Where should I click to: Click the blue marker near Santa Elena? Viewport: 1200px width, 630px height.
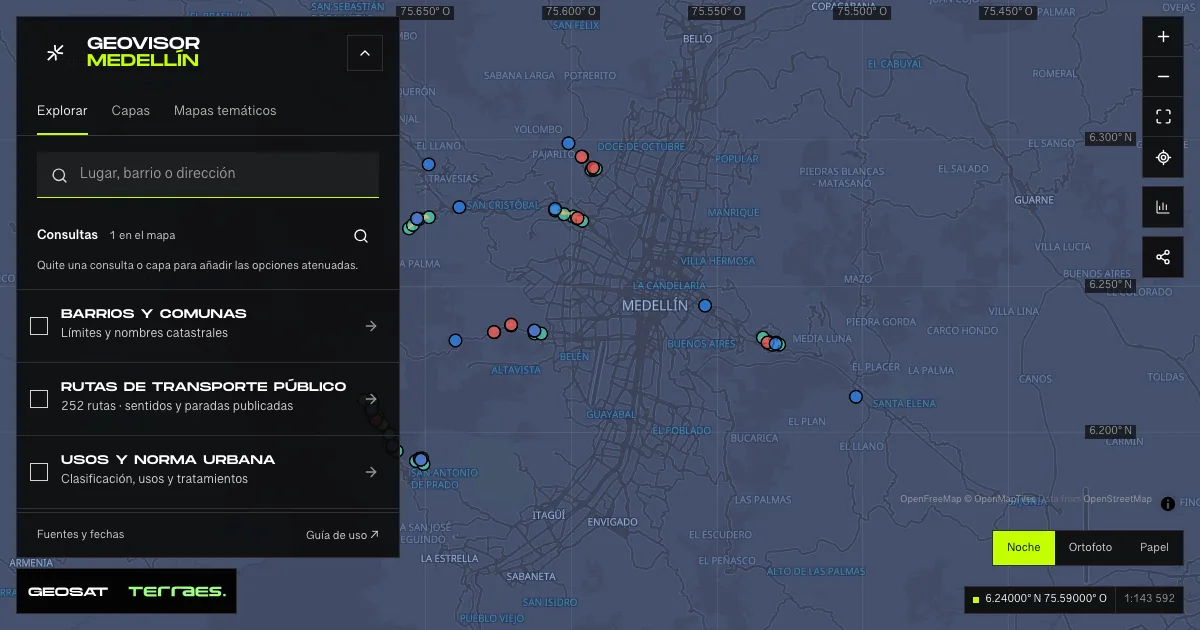856,397
